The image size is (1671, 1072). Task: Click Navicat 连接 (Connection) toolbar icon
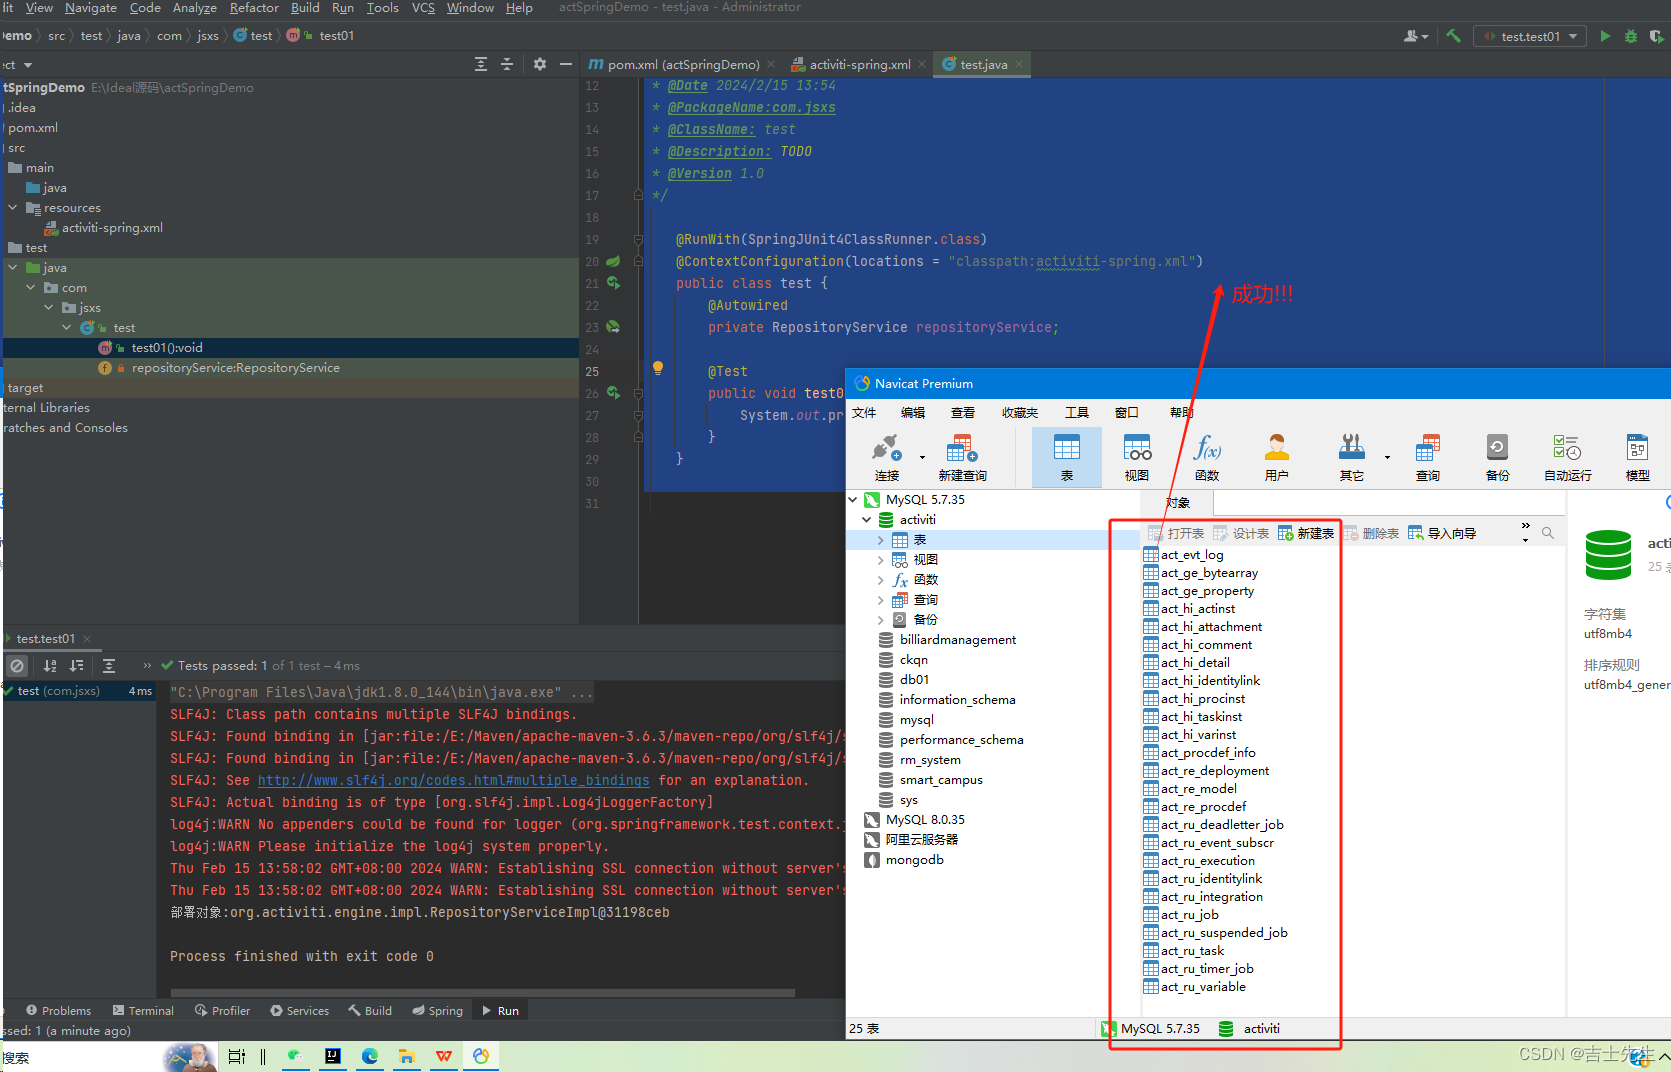[x=886, y=458]
